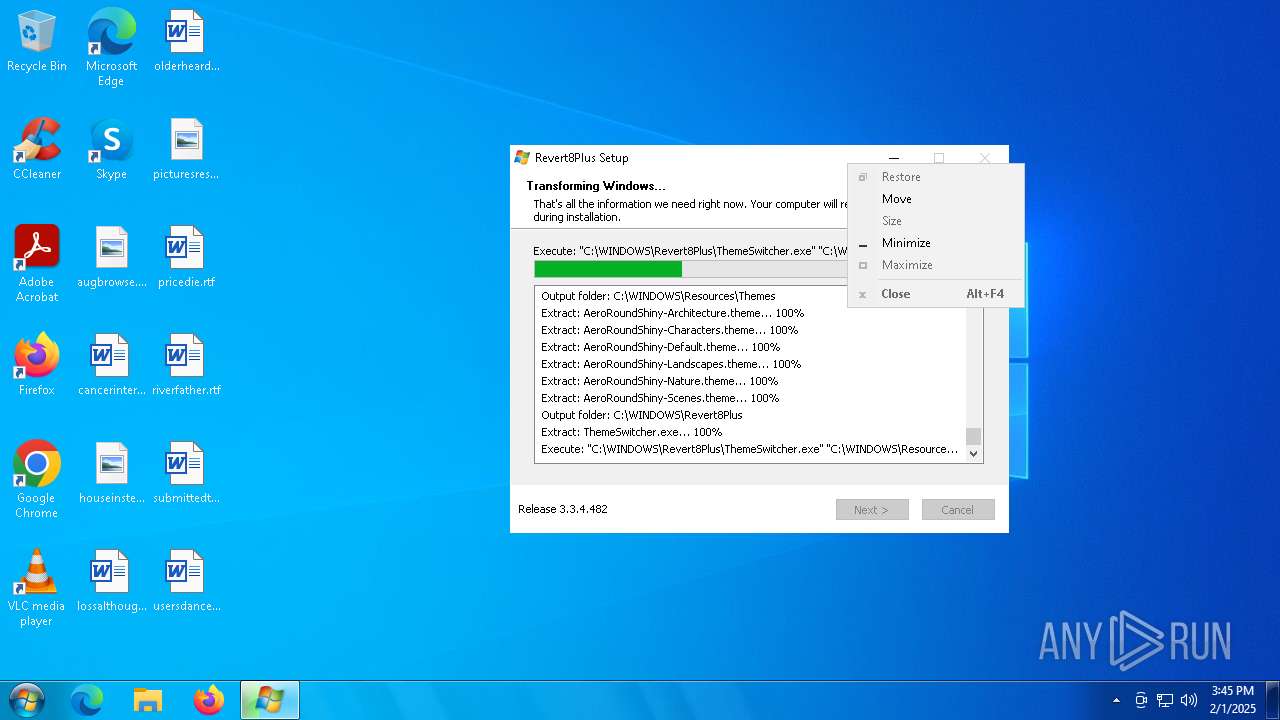Select Output folder Resources\Themes log line
1280x720 pixels.
658,296
